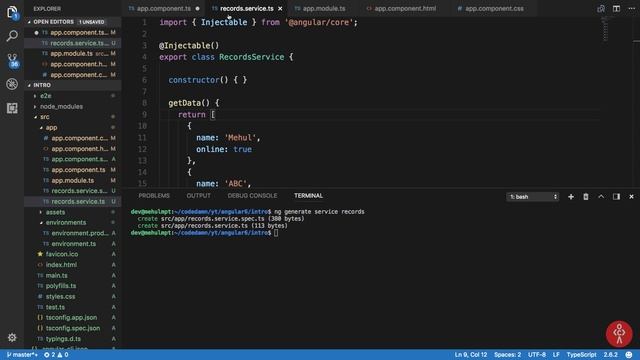Open the Explorer view in activity bar

(x=12, y=12)
